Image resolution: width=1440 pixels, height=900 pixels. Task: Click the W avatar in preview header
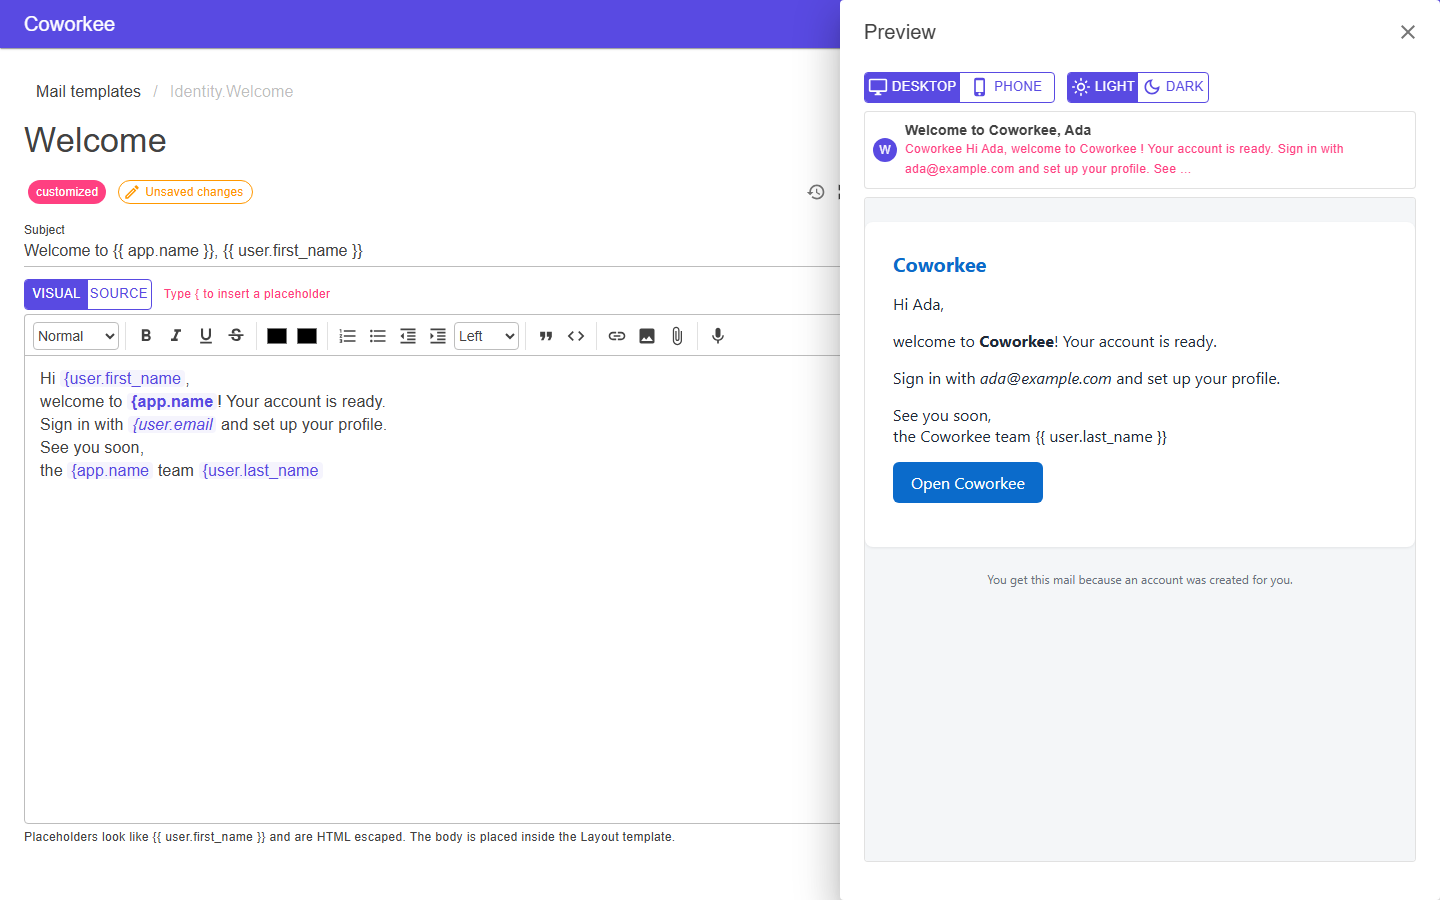pyautogui.click(x=885, y=150)
